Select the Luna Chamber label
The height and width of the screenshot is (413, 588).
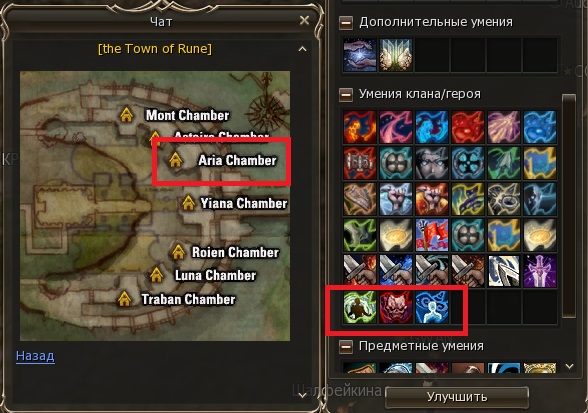pos(215,275)
